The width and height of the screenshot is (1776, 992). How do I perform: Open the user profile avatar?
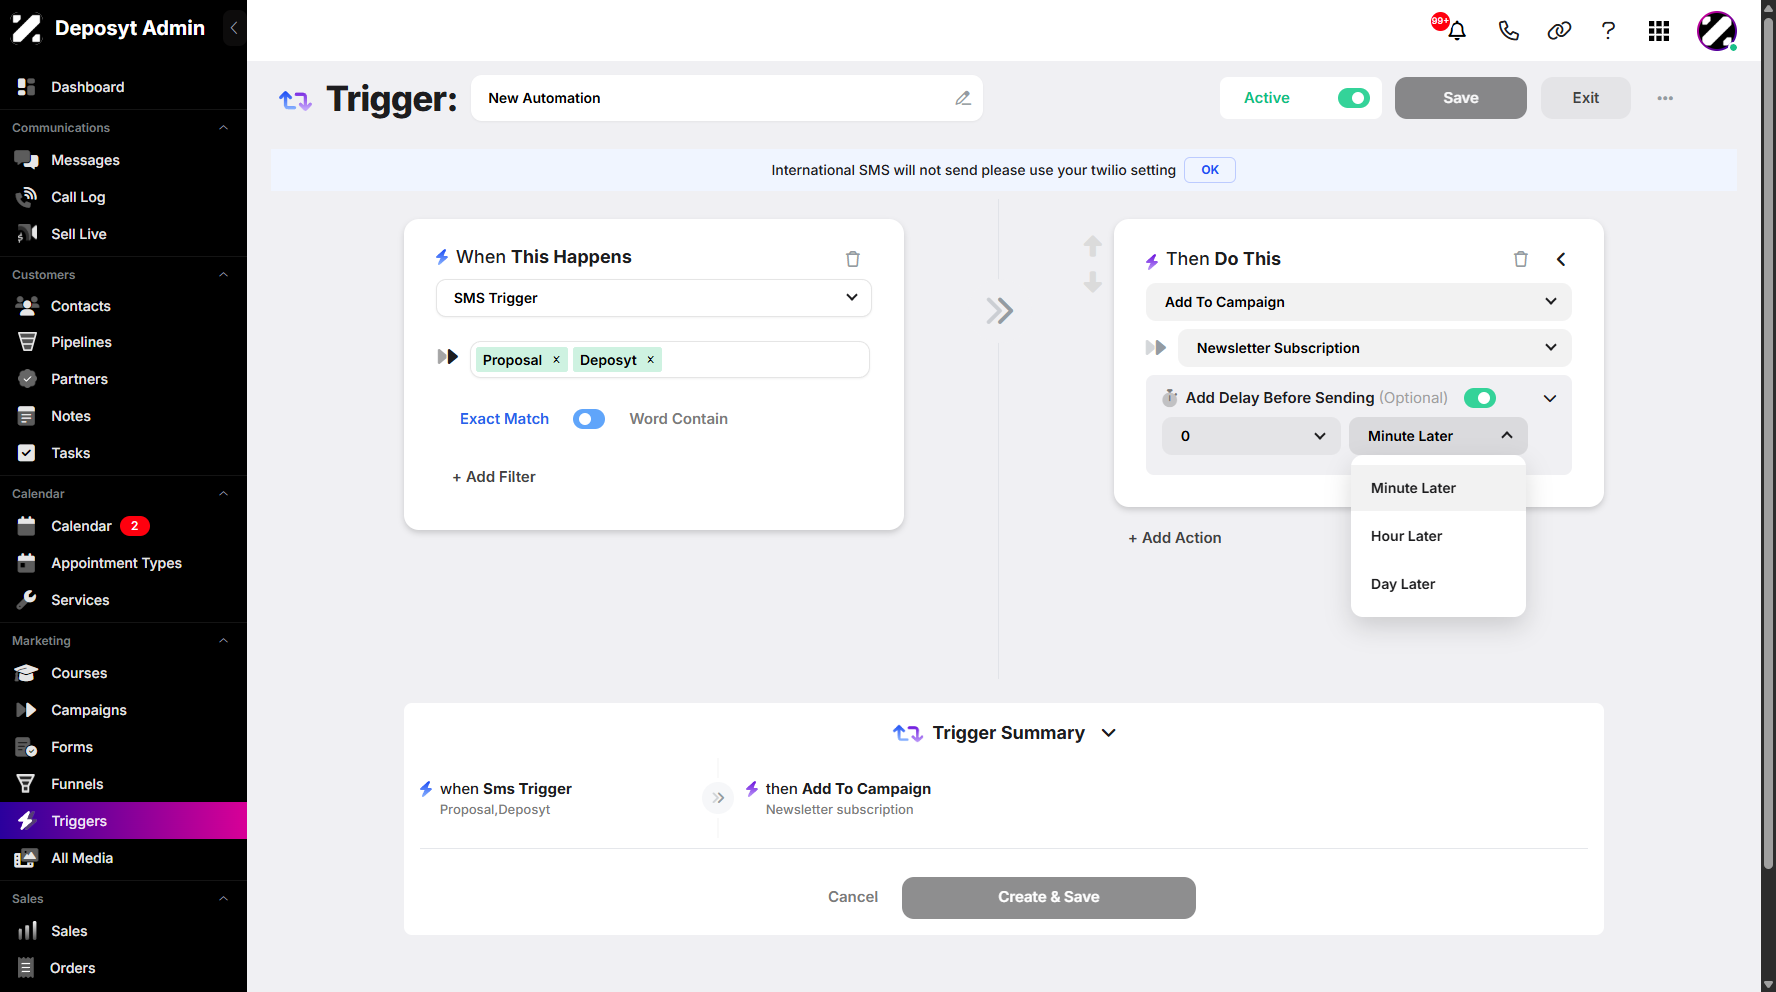coord(1716,31)
